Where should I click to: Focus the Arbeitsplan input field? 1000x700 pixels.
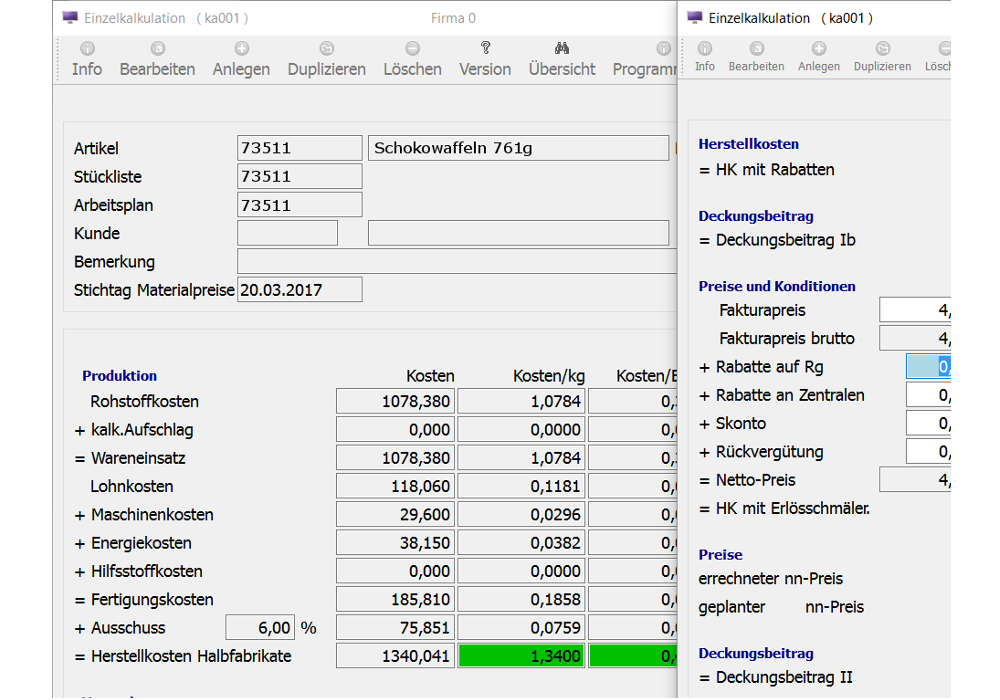coord(300,205)
